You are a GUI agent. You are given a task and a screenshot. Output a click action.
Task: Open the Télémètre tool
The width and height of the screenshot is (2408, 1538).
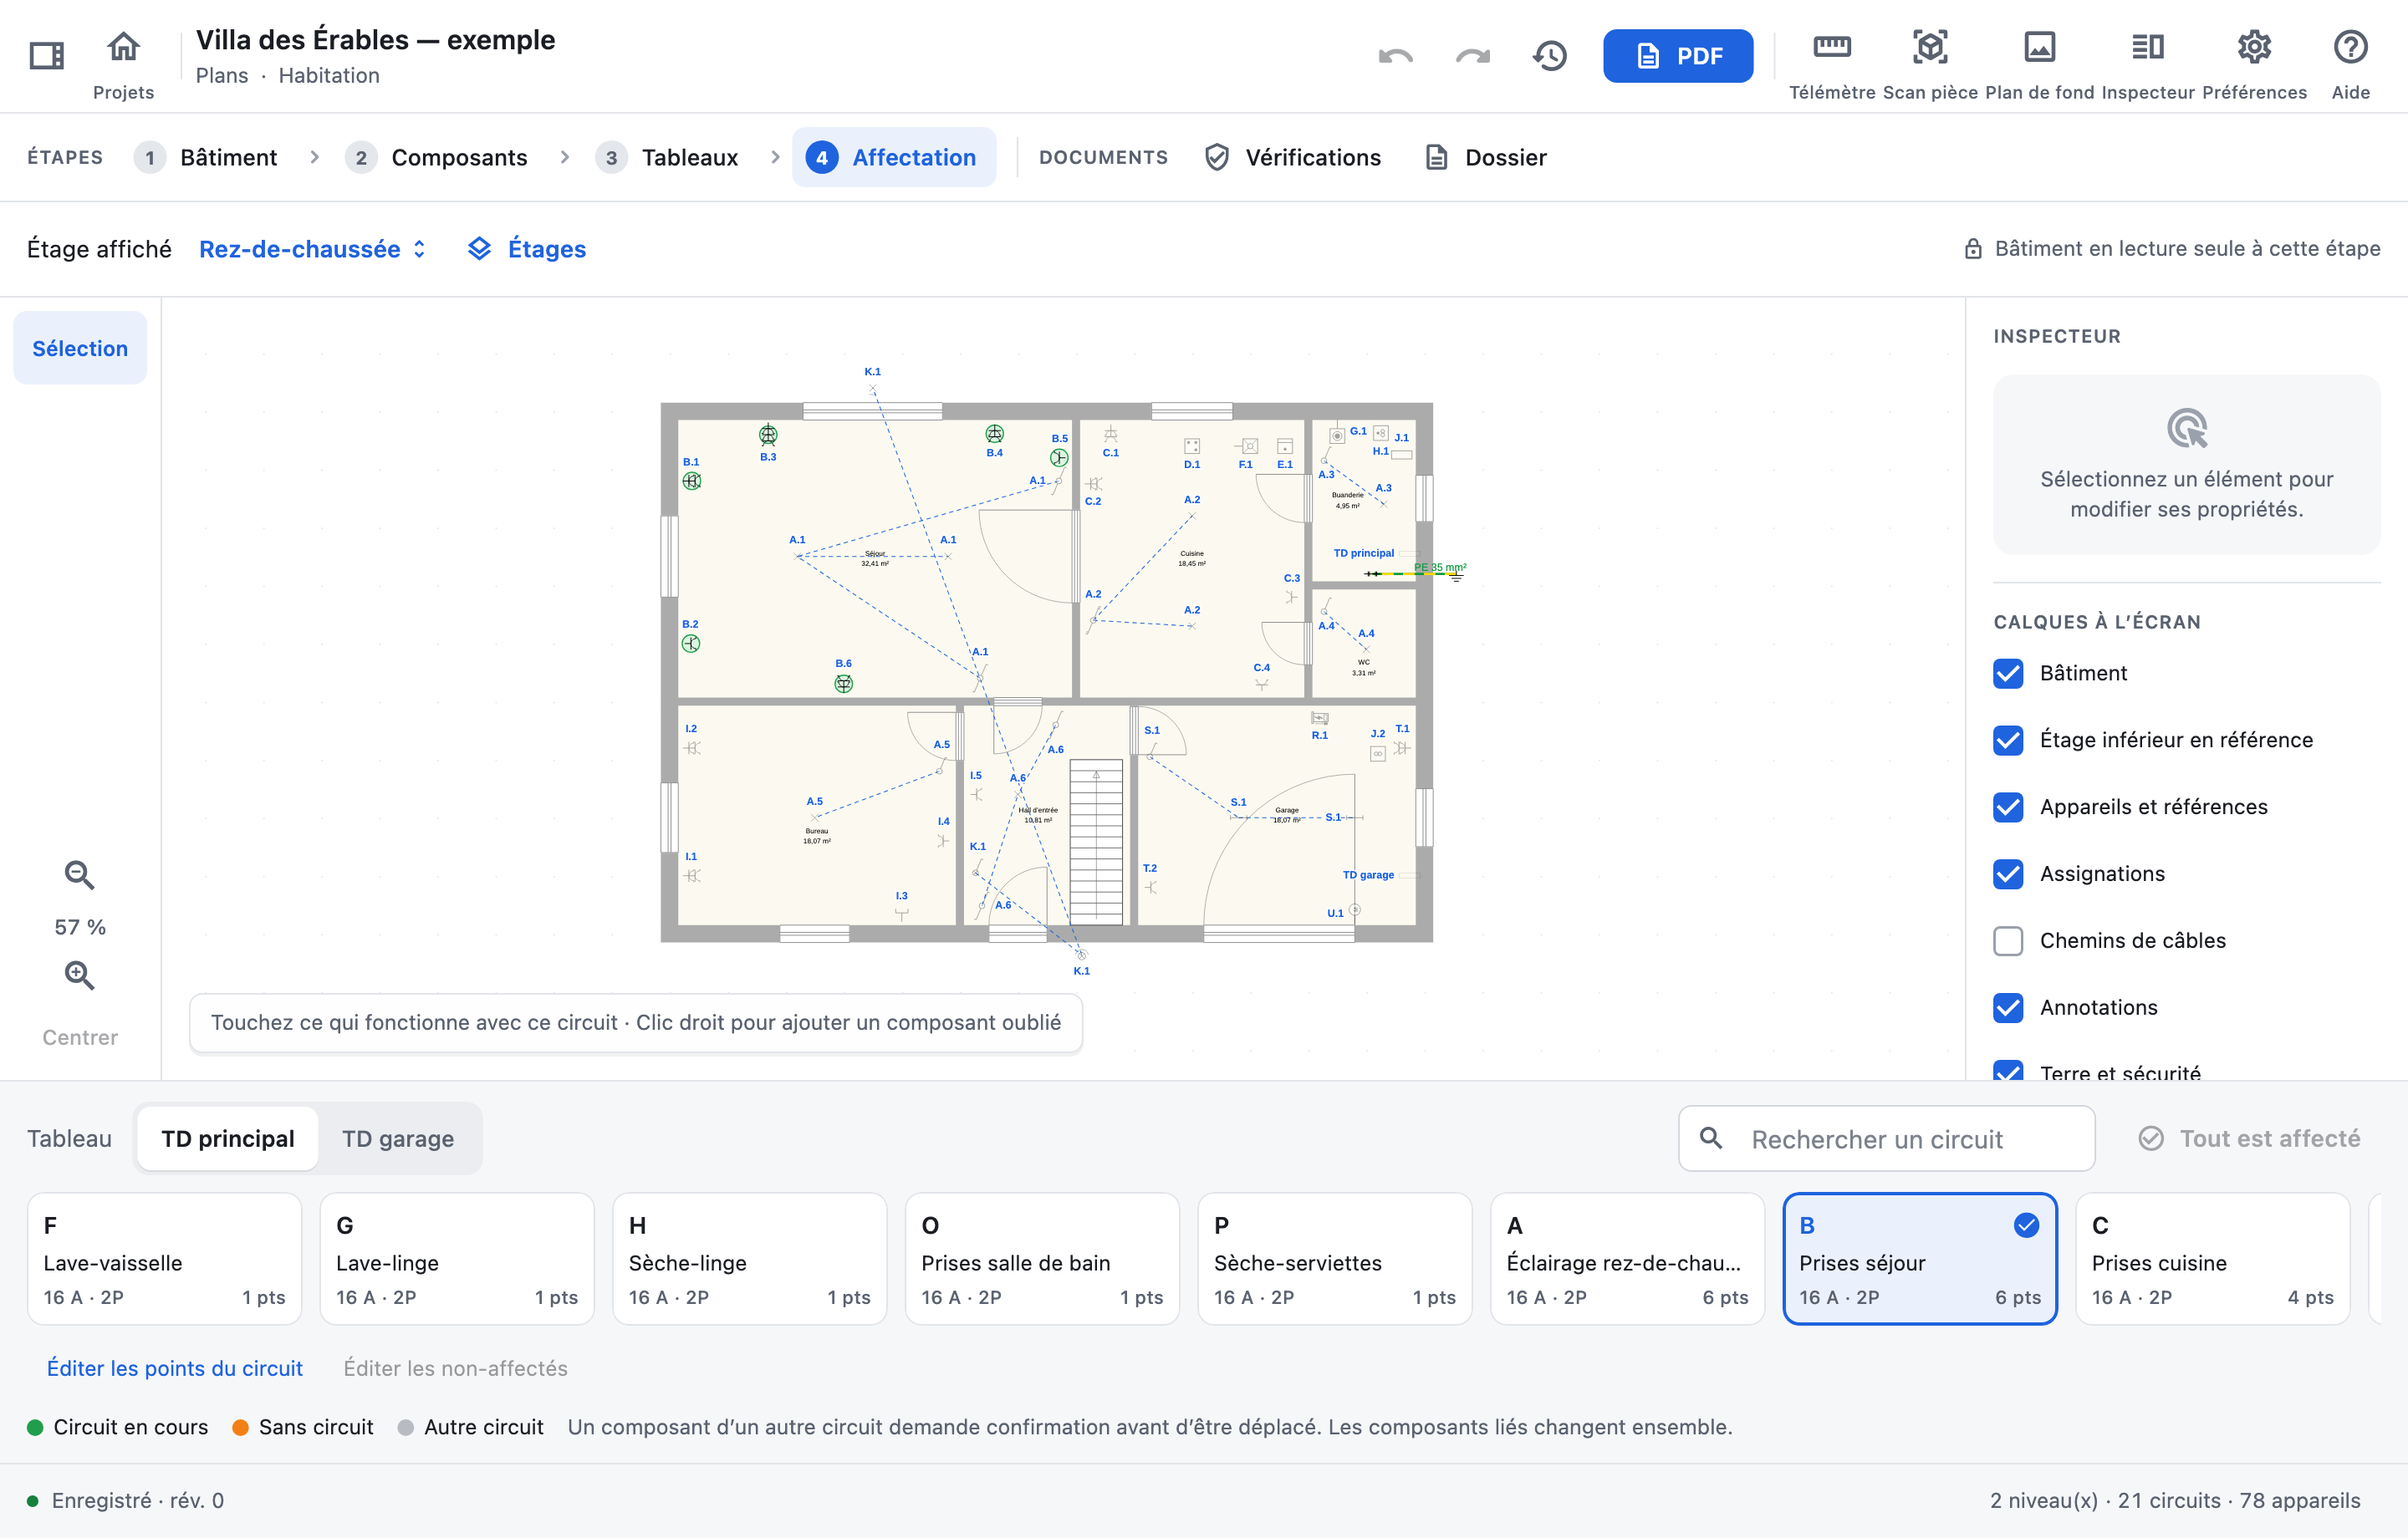click(x=1831, y=47)
